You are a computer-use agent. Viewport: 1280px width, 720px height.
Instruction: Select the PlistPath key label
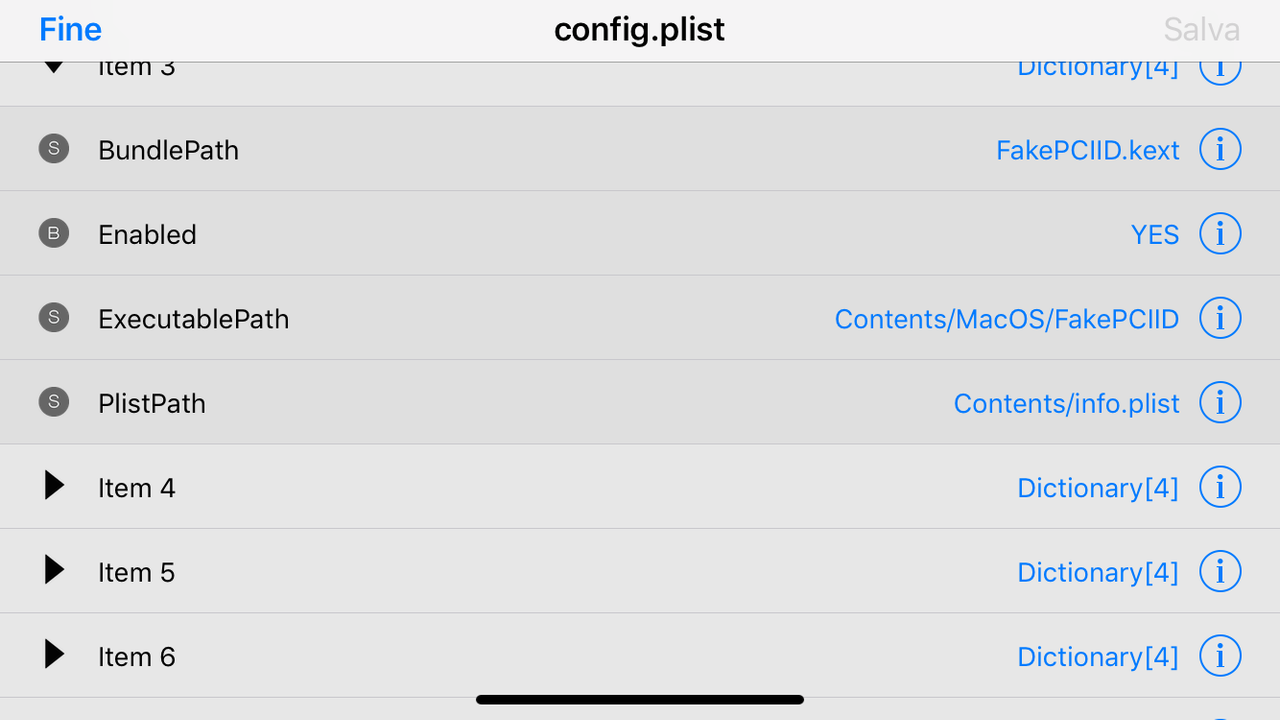tap(152, 403)
